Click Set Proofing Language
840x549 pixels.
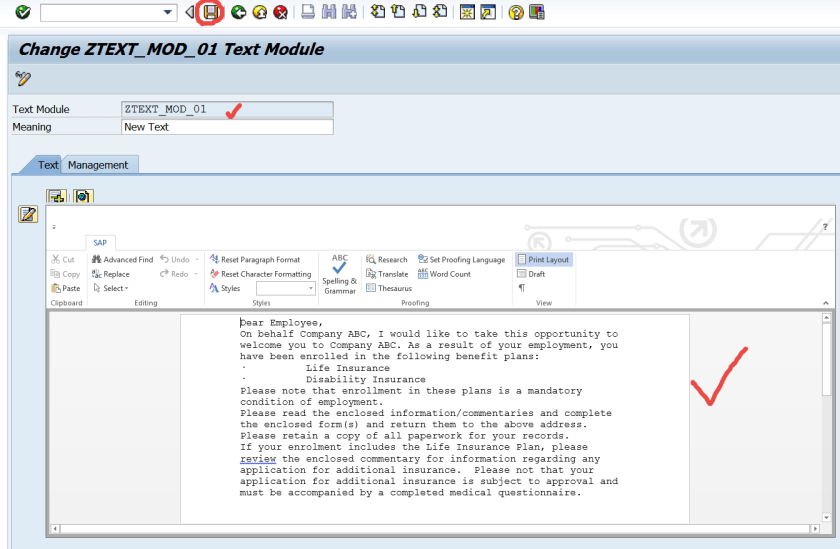(462, 259)
